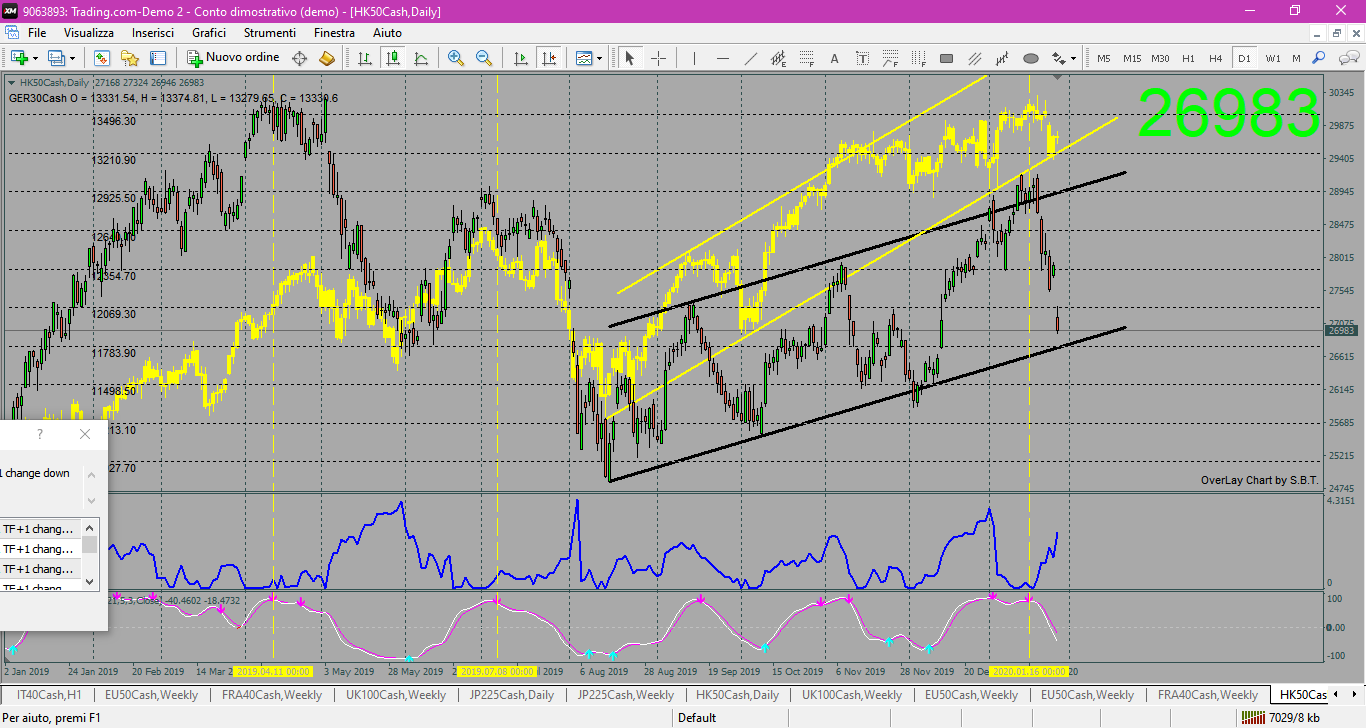1366x728 pixels.
Task: Toggle the Market Watch window
Action: click(x=102, y=58)
